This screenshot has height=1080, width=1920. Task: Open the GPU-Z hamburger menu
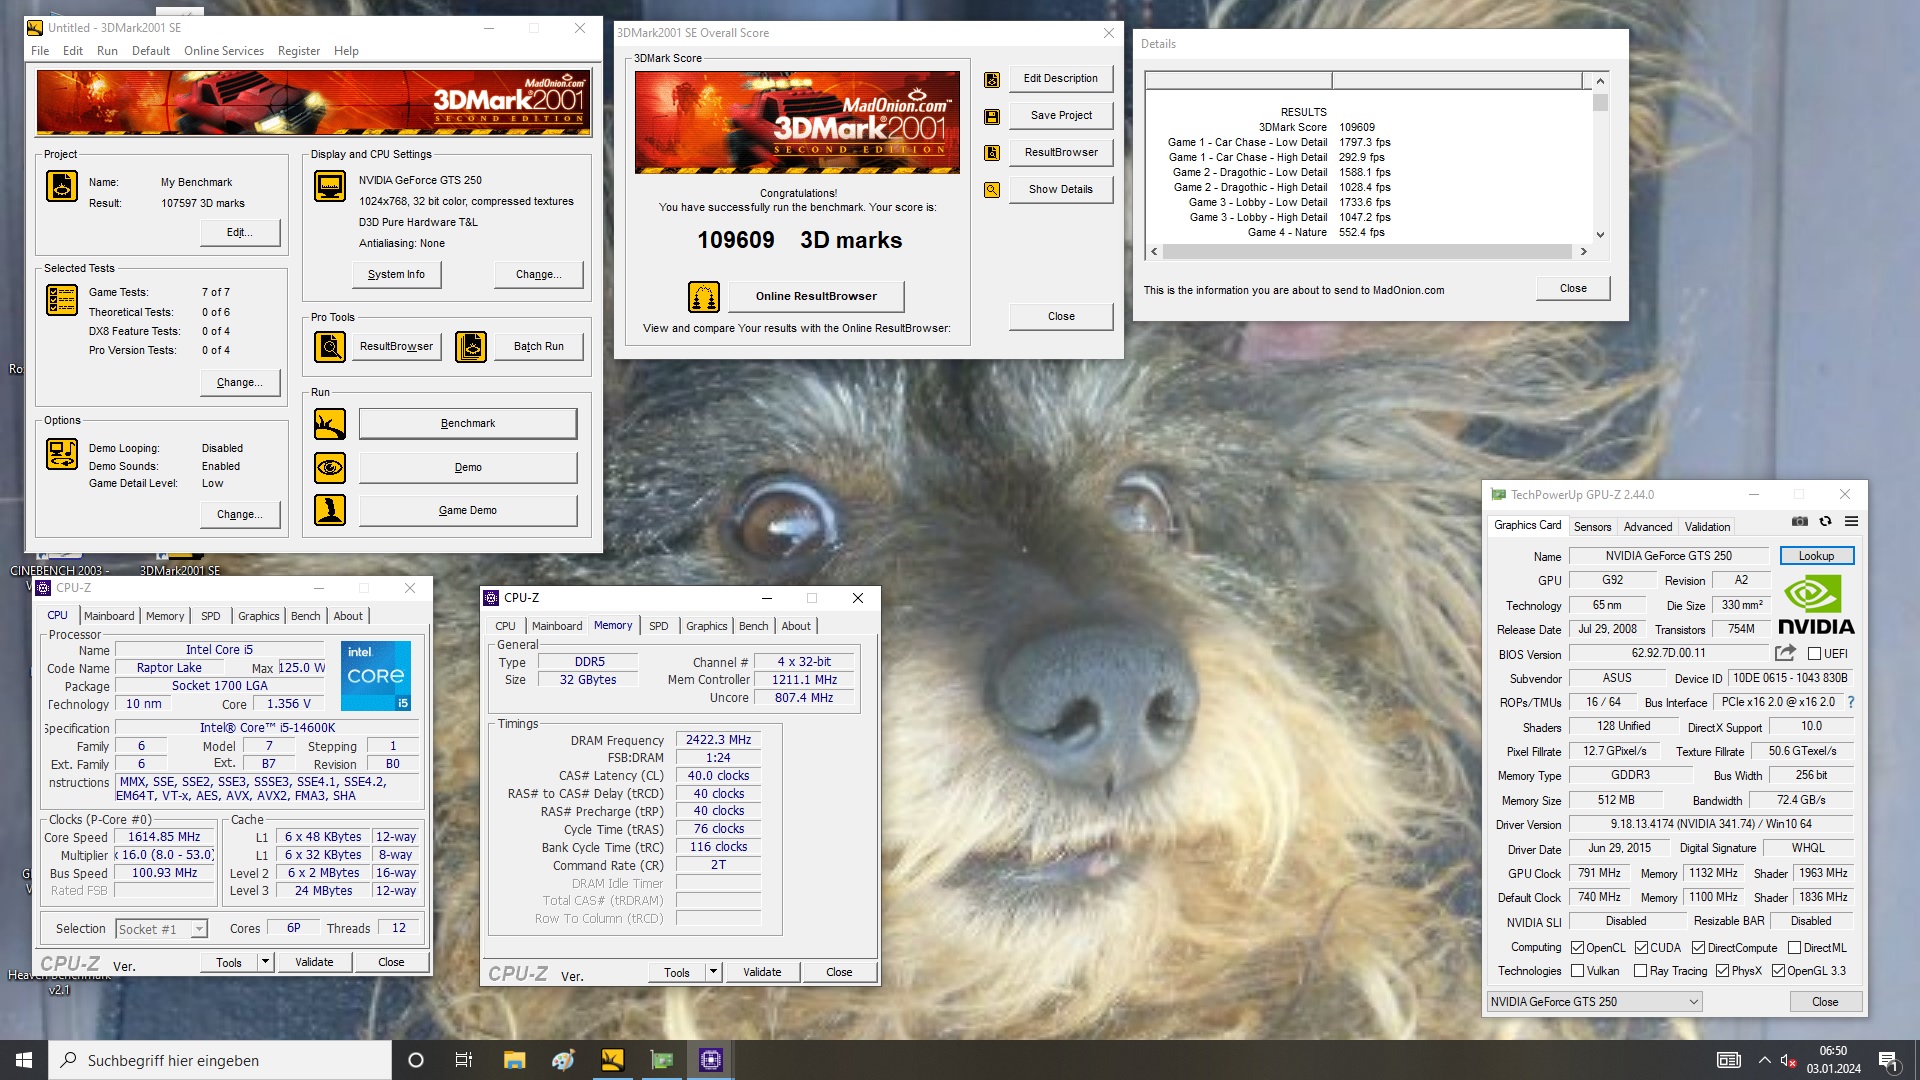[x=1851, y=521]
